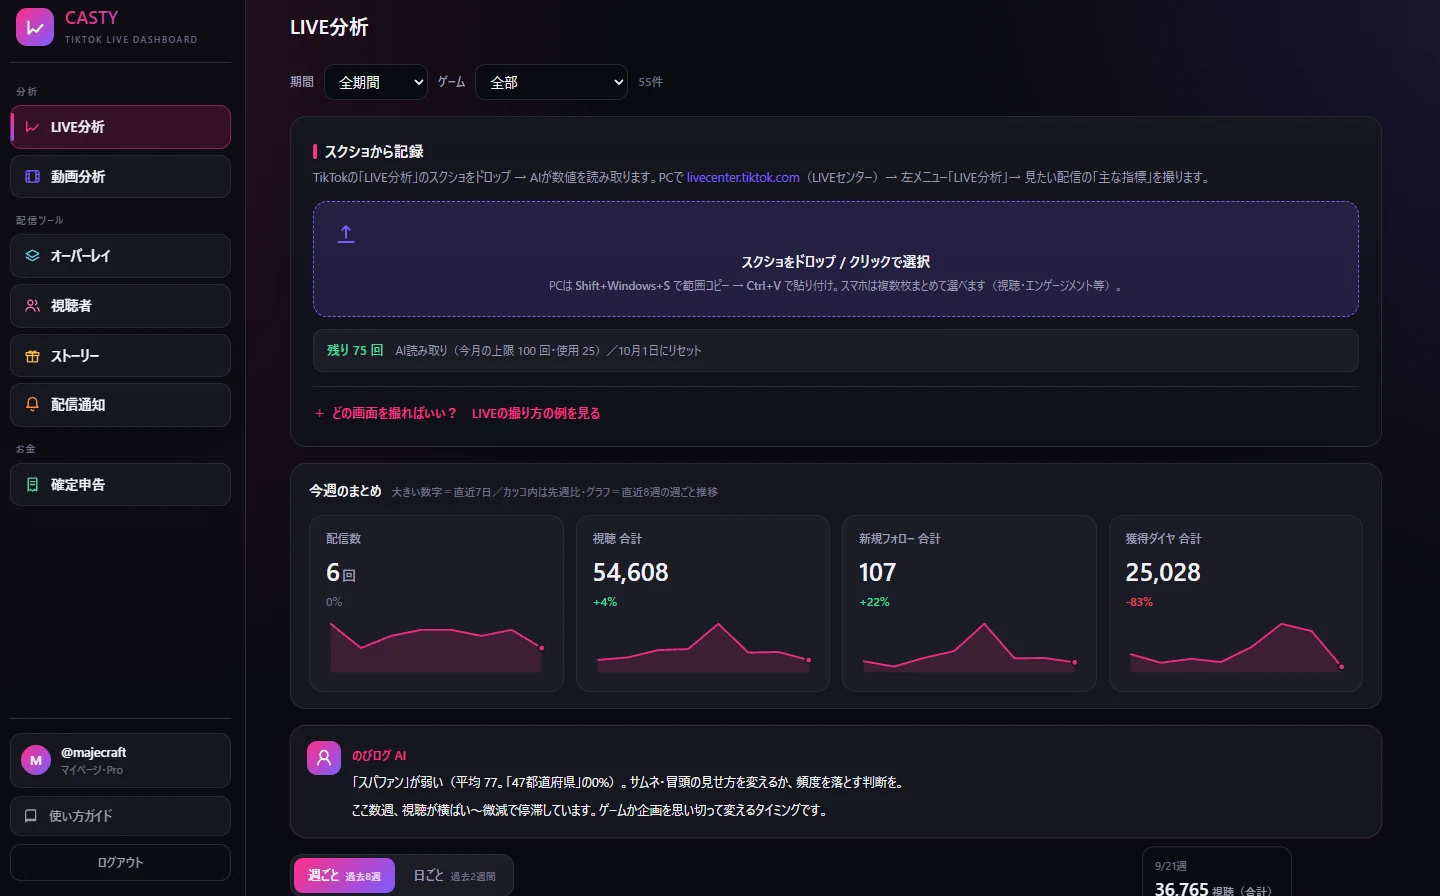Click the LIVE分析 chart icon in sidebar

coord(32,127)
